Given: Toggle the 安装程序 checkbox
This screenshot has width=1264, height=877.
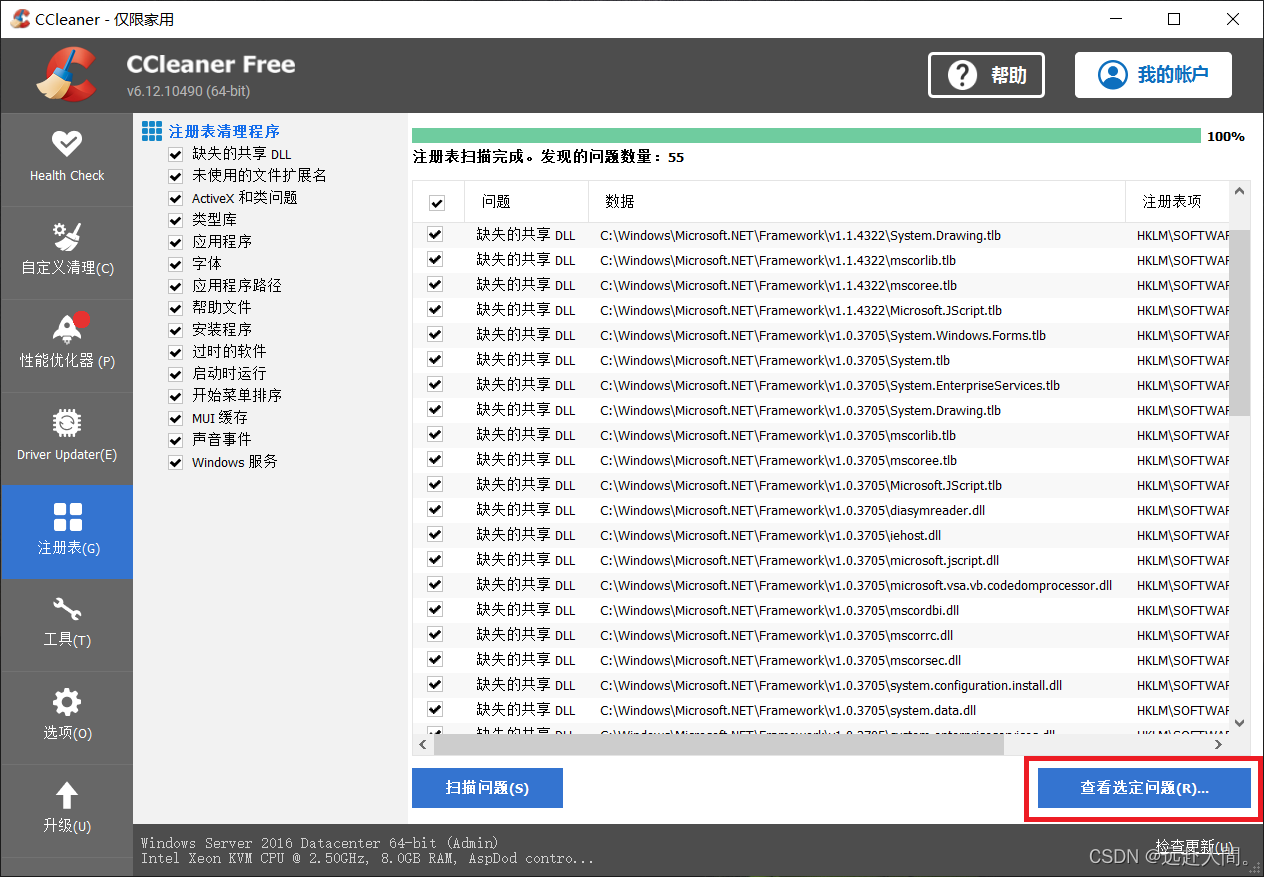Looking at the screenshot, I should (x=175, y=330).
